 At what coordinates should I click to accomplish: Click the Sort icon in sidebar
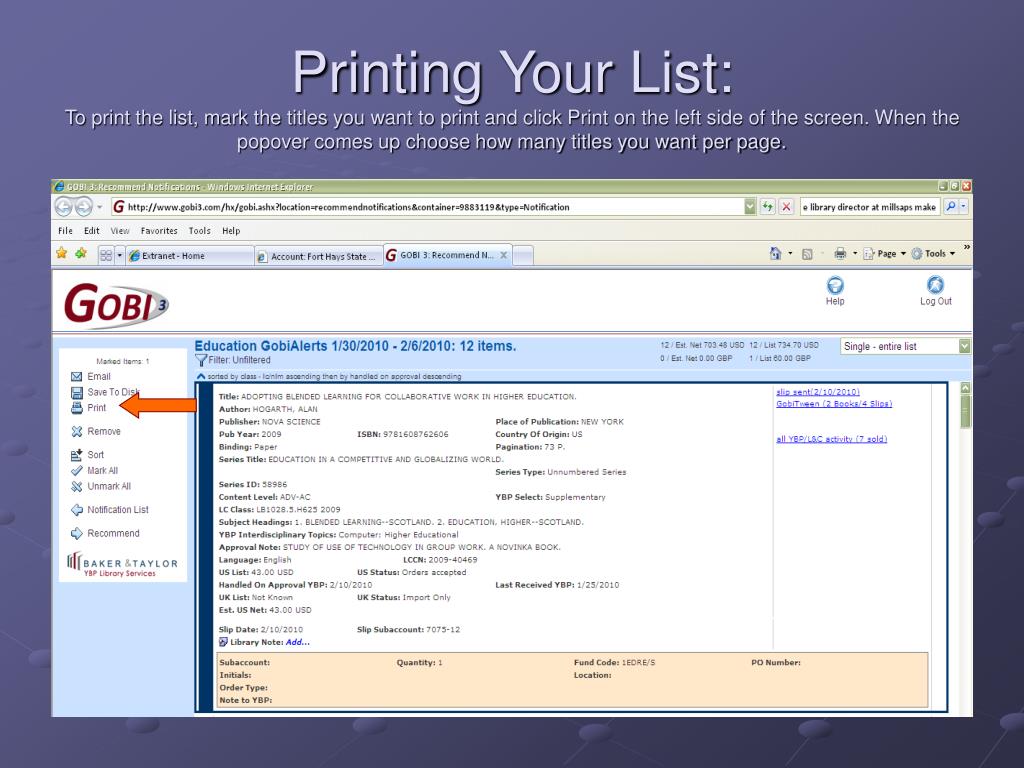click(76, 455)
